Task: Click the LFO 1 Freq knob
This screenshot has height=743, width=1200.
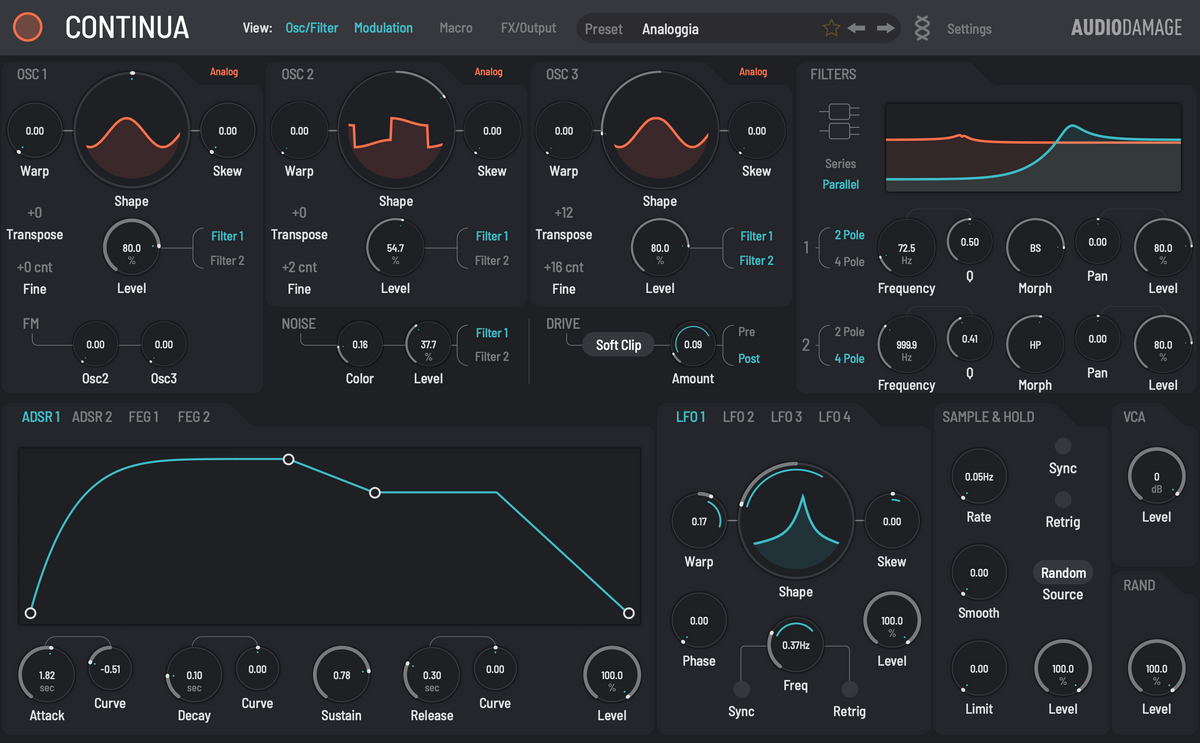Action: pyautogui.click(x=796, y=645)
